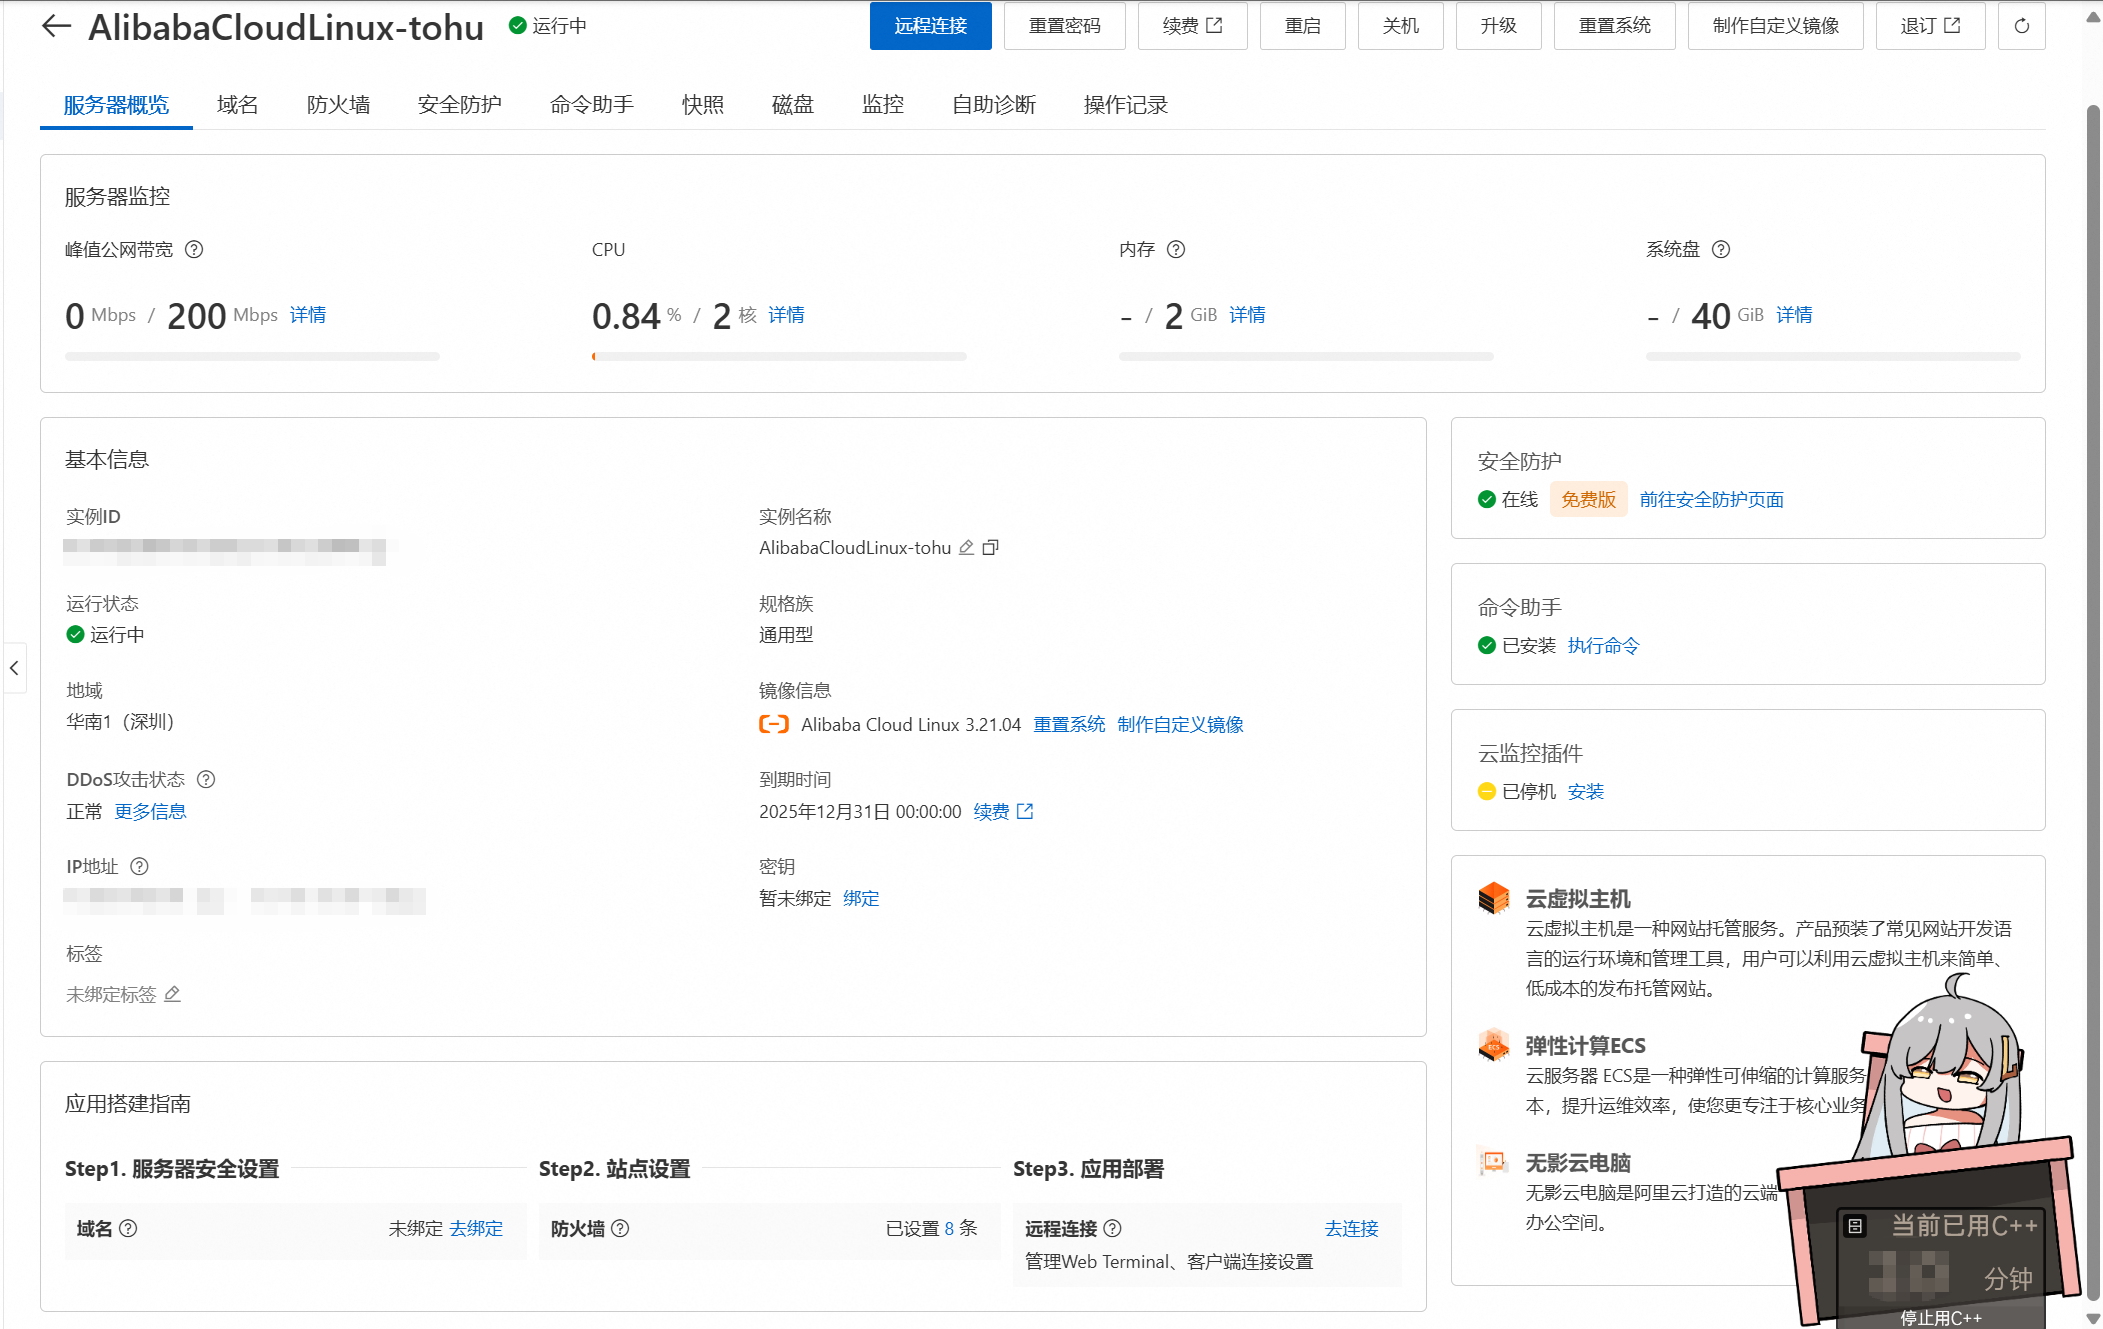This screenshot has width=2103, height=1329.
Task: Switch to the 操作记录 tab
Action: click(x=1126, y=105)
